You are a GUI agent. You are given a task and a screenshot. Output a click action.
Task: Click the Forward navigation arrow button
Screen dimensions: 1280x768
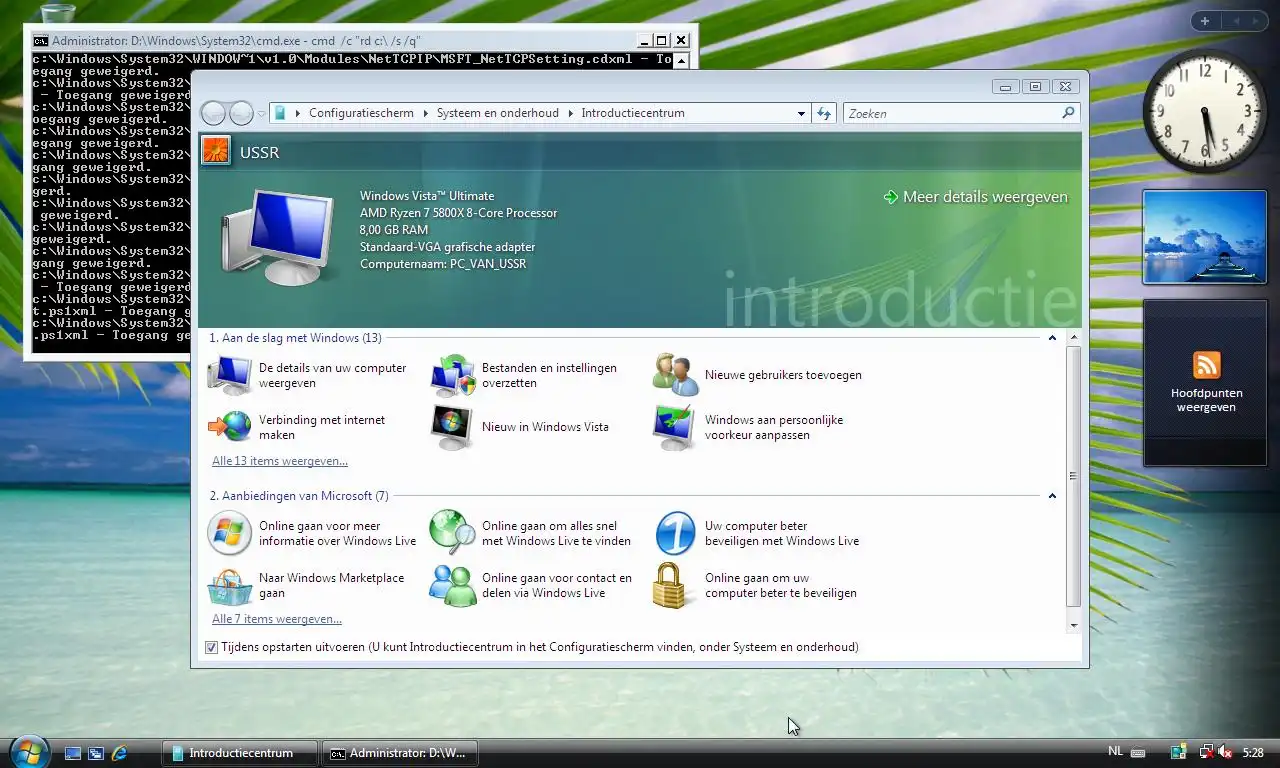tap(241, 113)
